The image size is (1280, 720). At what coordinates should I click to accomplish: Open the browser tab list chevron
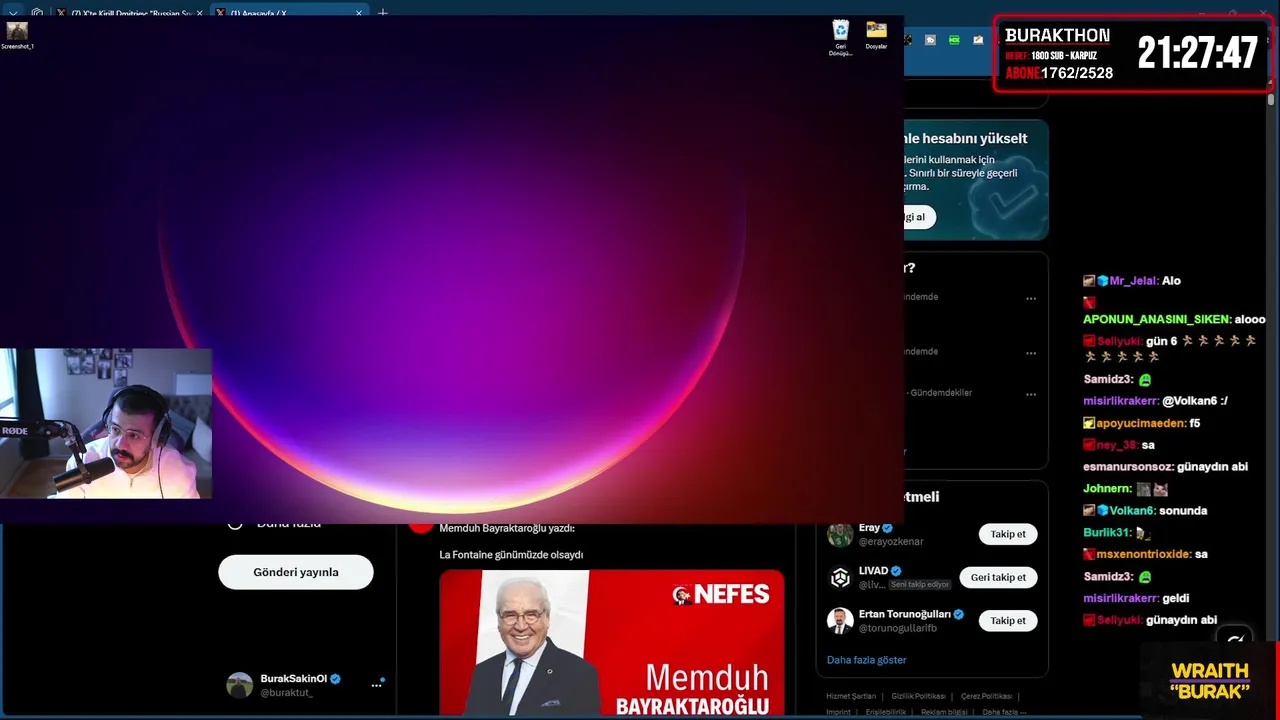click(12, 13)
